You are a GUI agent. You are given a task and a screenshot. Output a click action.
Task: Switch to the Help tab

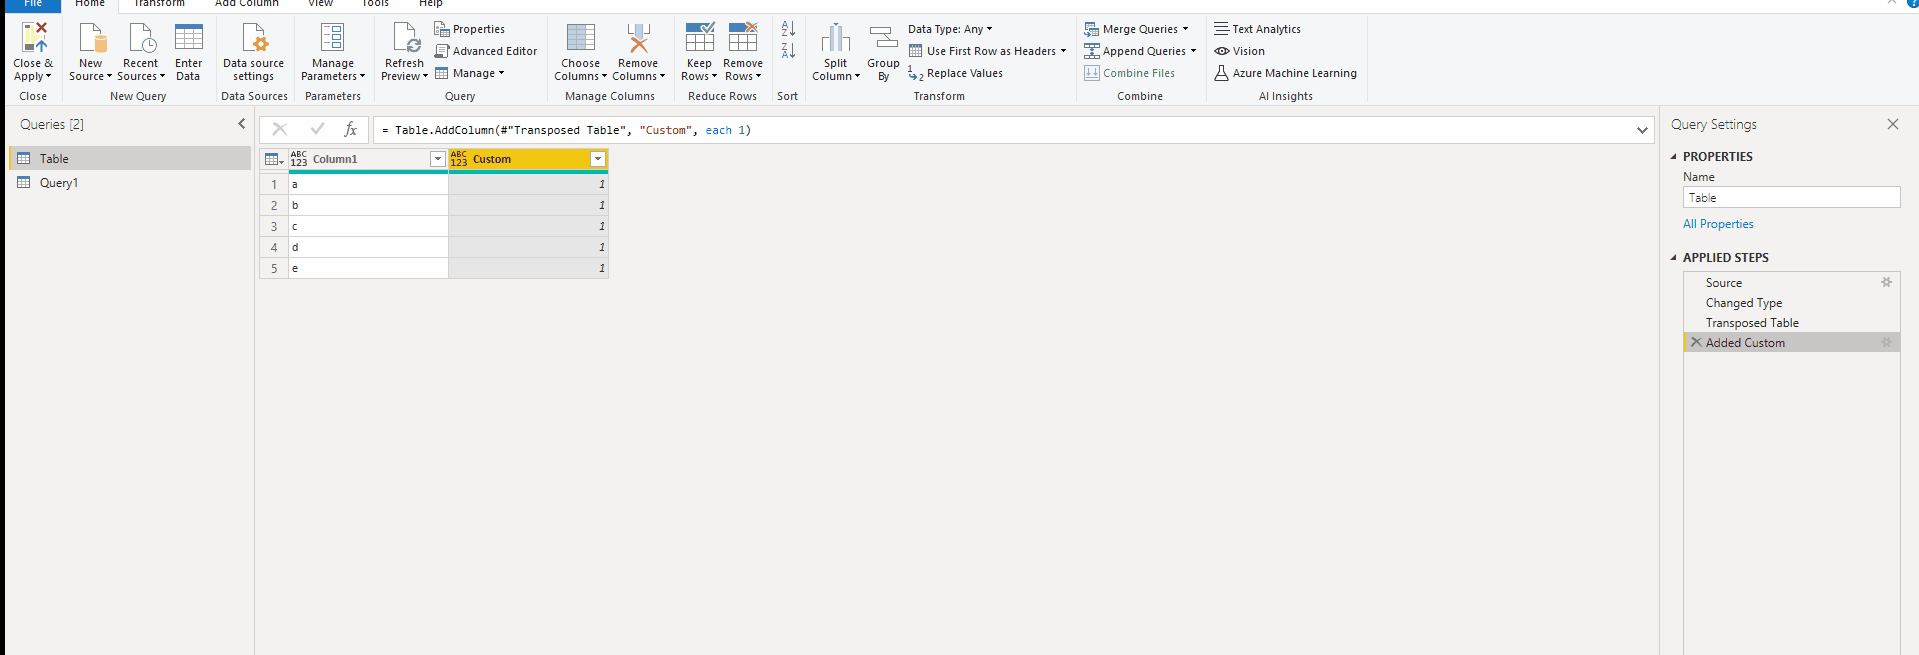430,4
